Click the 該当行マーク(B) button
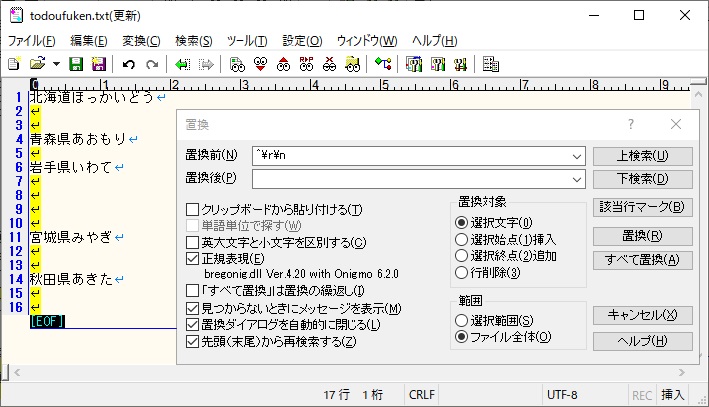The height and width of the screenshot is (407, 709). pos(643,207)
